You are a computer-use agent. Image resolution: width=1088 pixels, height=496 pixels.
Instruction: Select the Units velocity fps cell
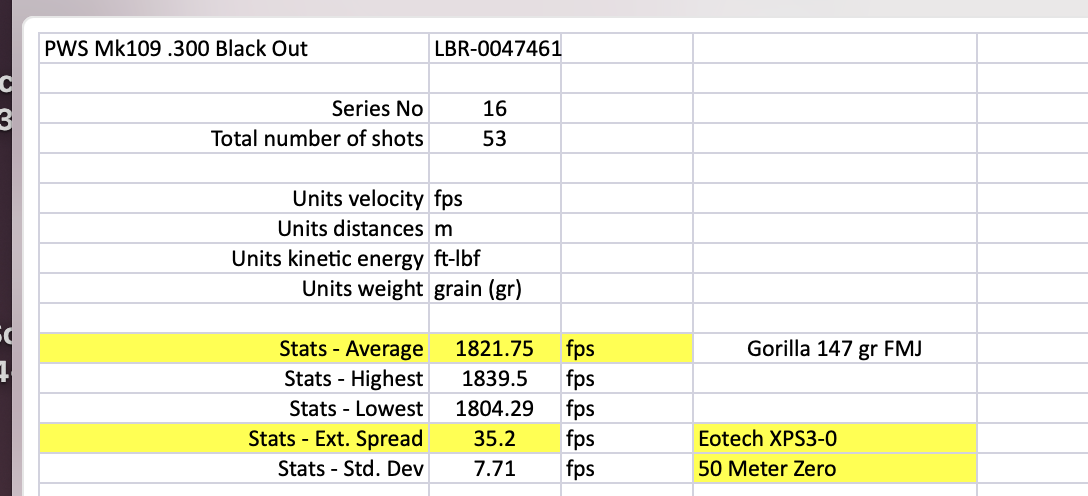495,198
